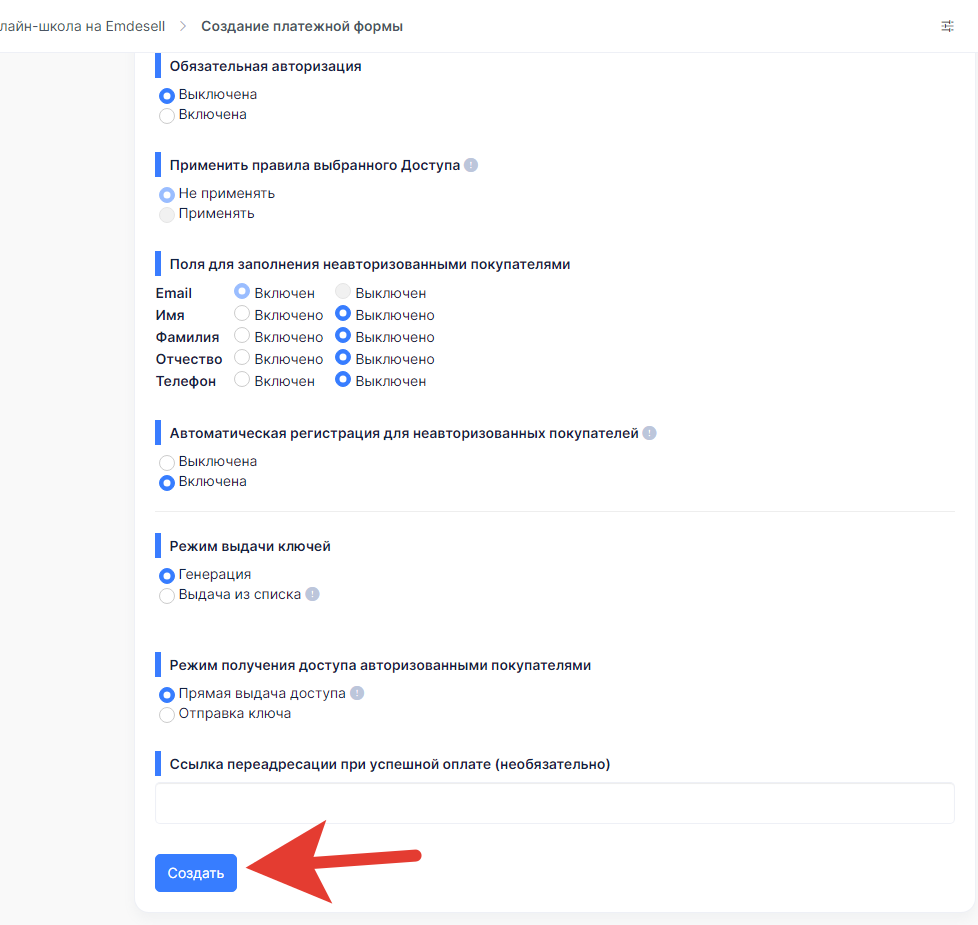Choose Выдача из списка key mode
The height and width of the screenshot is (925, 978).
167,595
